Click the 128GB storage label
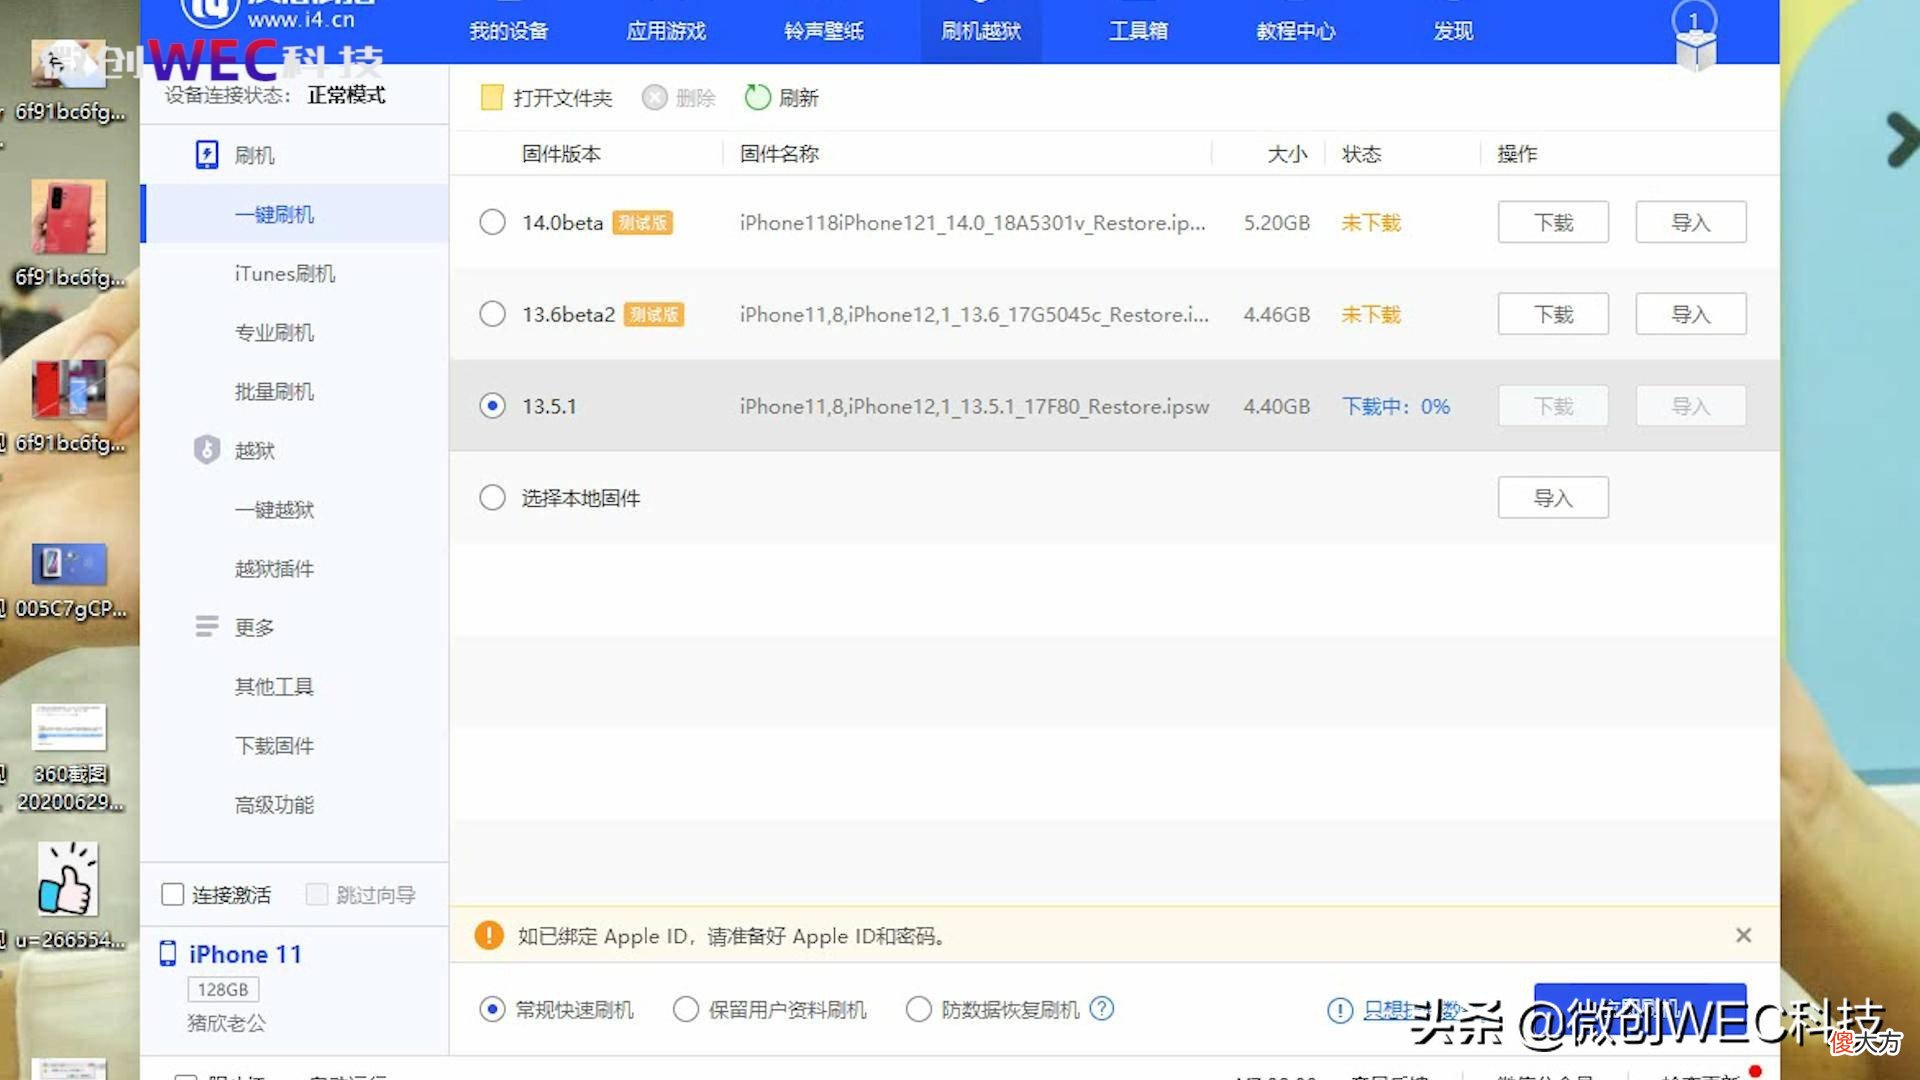The image size is (1920, 1080). tap(222, 989)
